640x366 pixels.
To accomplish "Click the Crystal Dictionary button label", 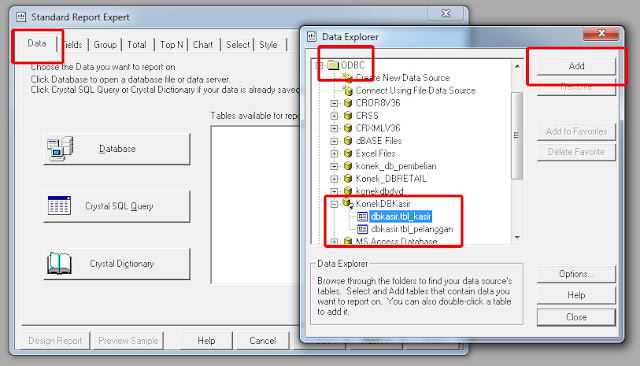I will pyautogui.click(x=122, y=264).
